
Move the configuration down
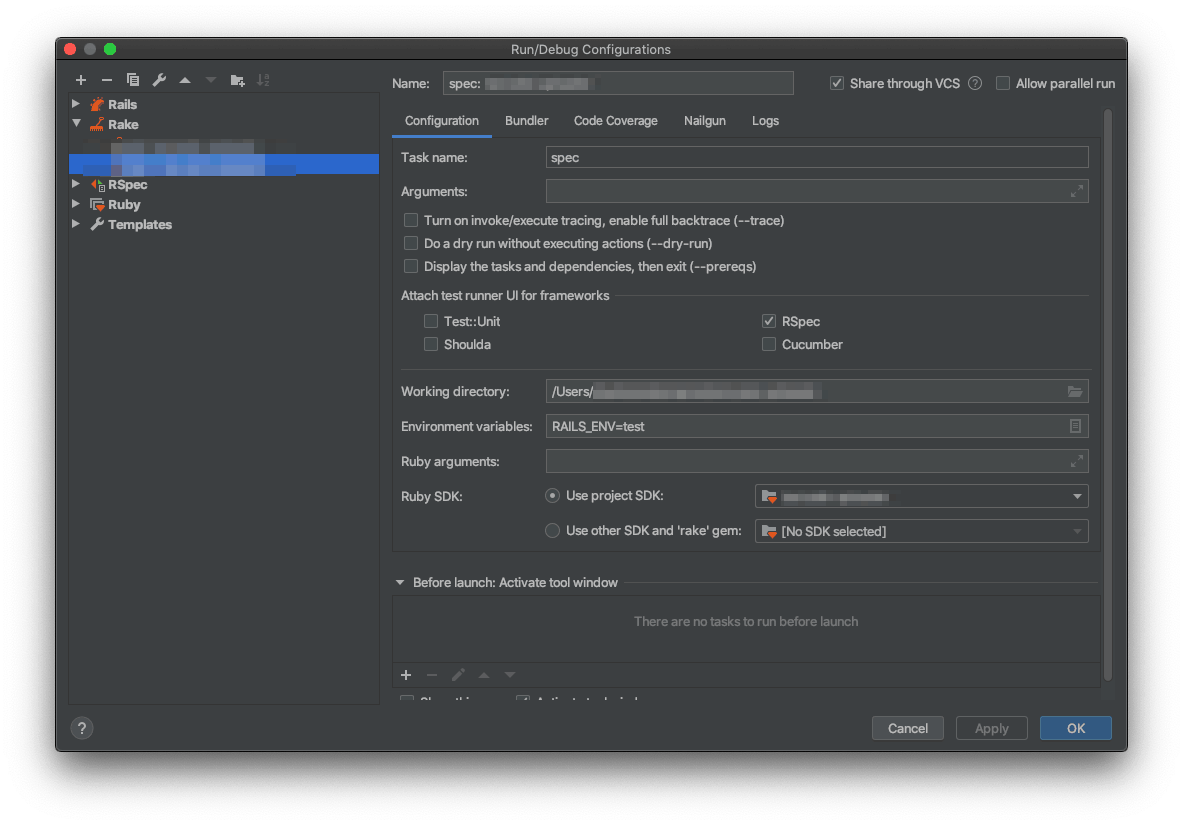pos(210,80)
